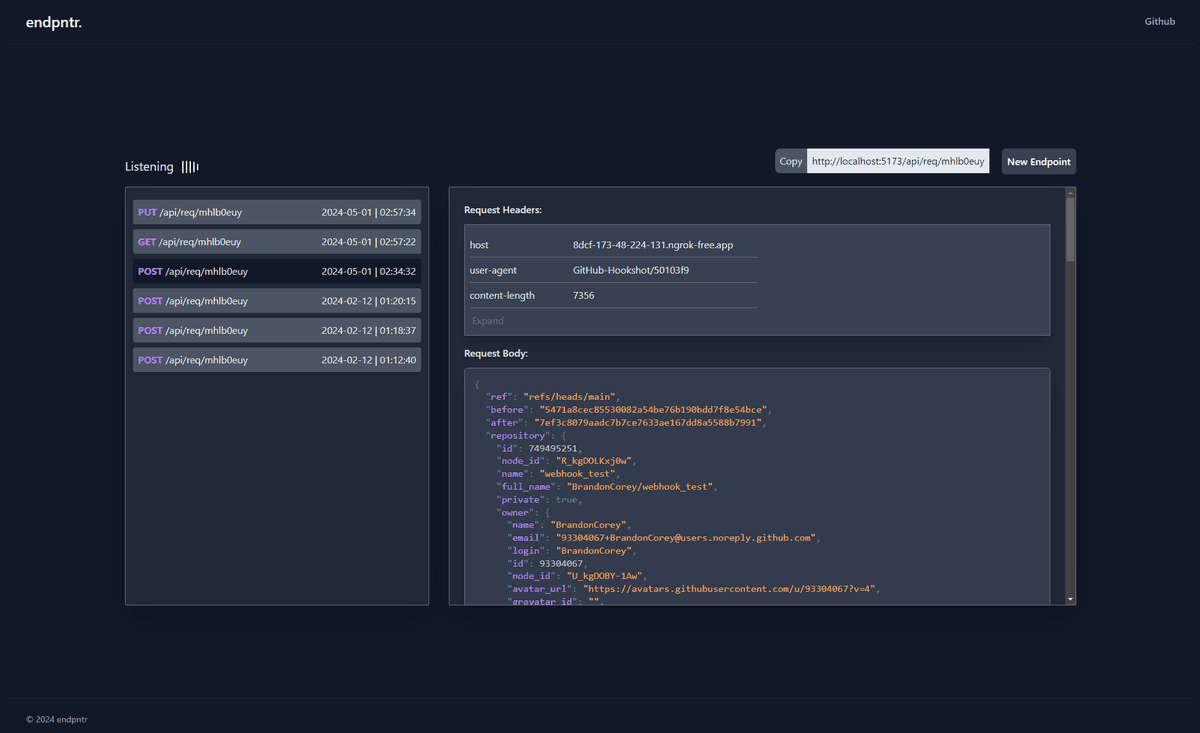Viewport: 1200px width, 733px height.
Task: Click the Copy button
Action: (x=791, y=161)
